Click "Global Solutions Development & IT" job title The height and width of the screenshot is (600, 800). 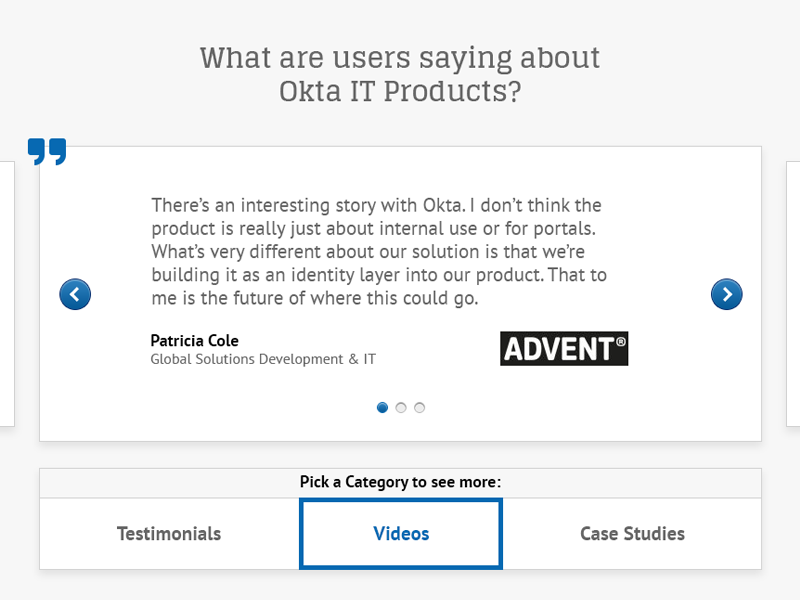coord(263,359)
